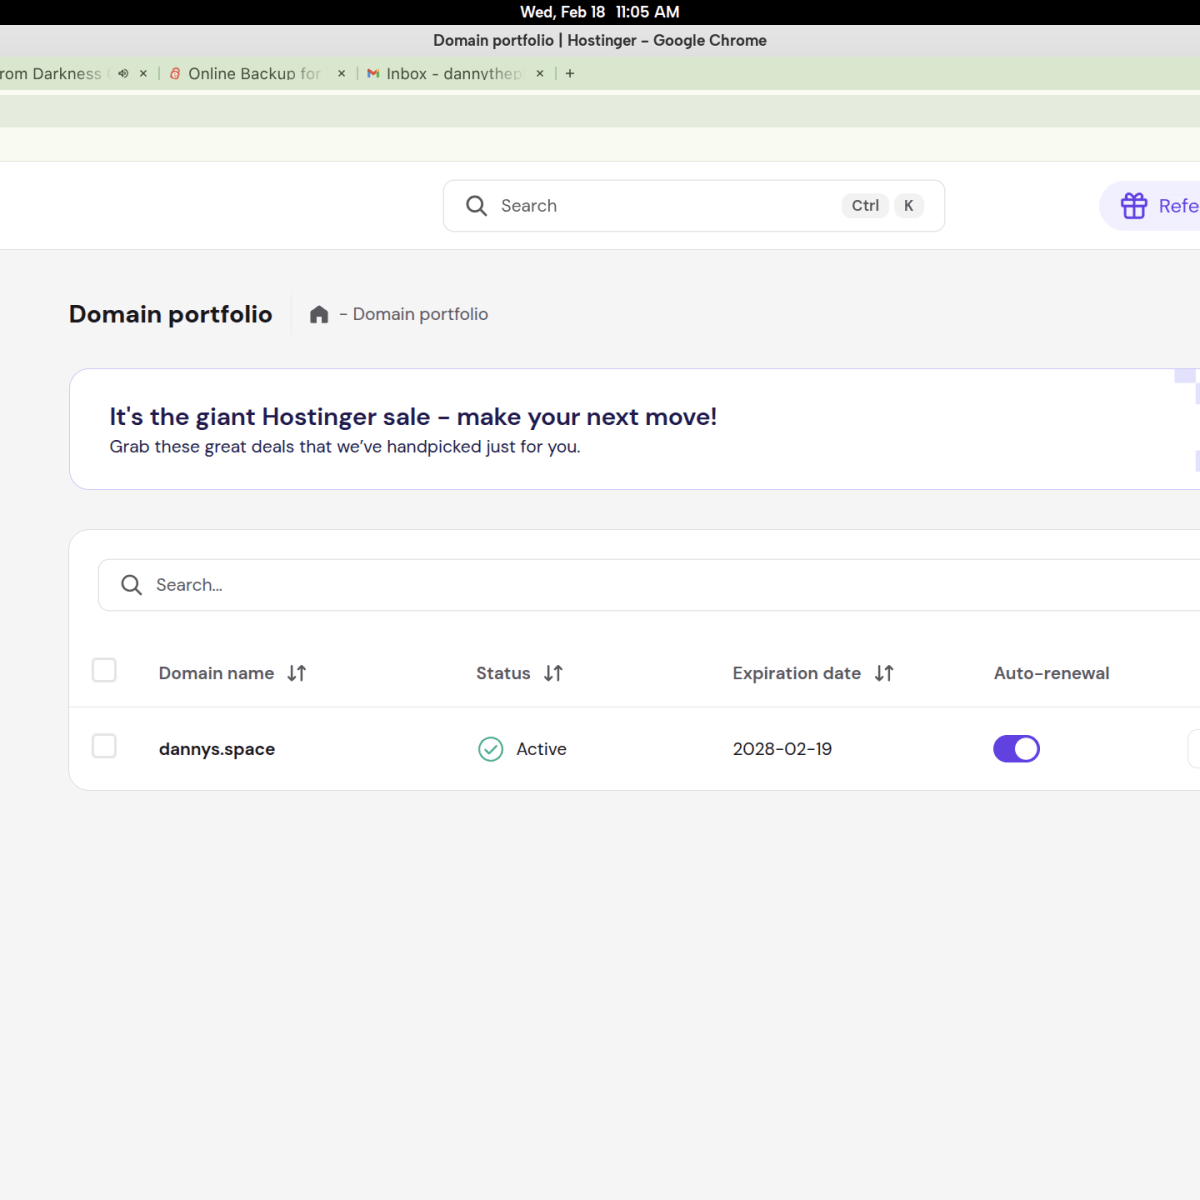Sort the table by Domain name
The height and width of the screenshot is (1200, 1200).
296,673
